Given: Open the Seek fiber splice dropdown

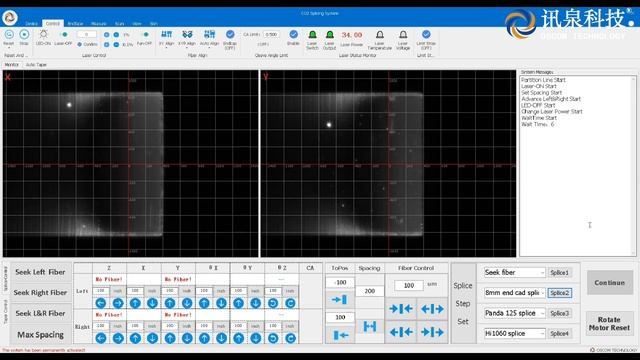Looking at the screenshot, I should pyautogui.click(x=542, y=273).
